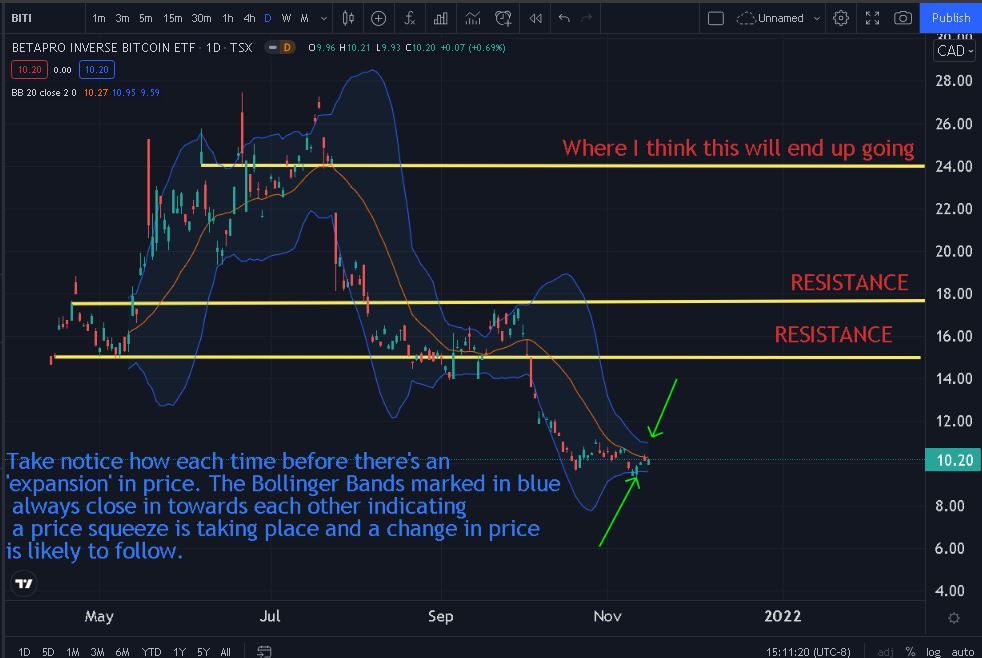Open indicator templates icon
The height and width of the screenshot is (658, 982).
[x=472, y=18]
